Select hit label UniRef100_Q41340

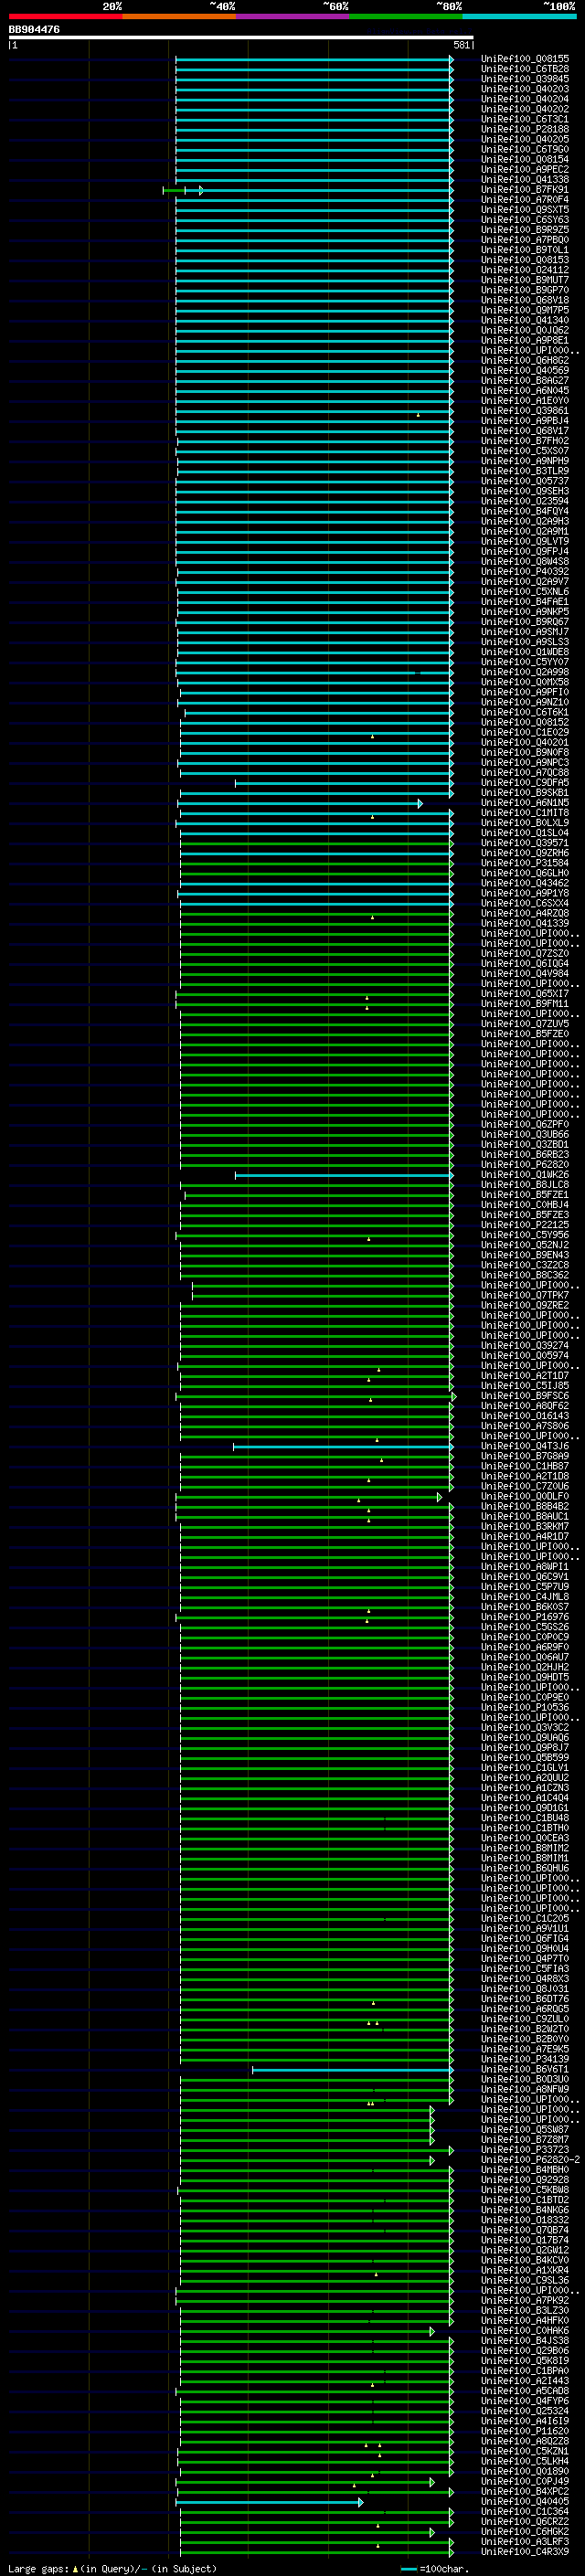pos(525,320)
